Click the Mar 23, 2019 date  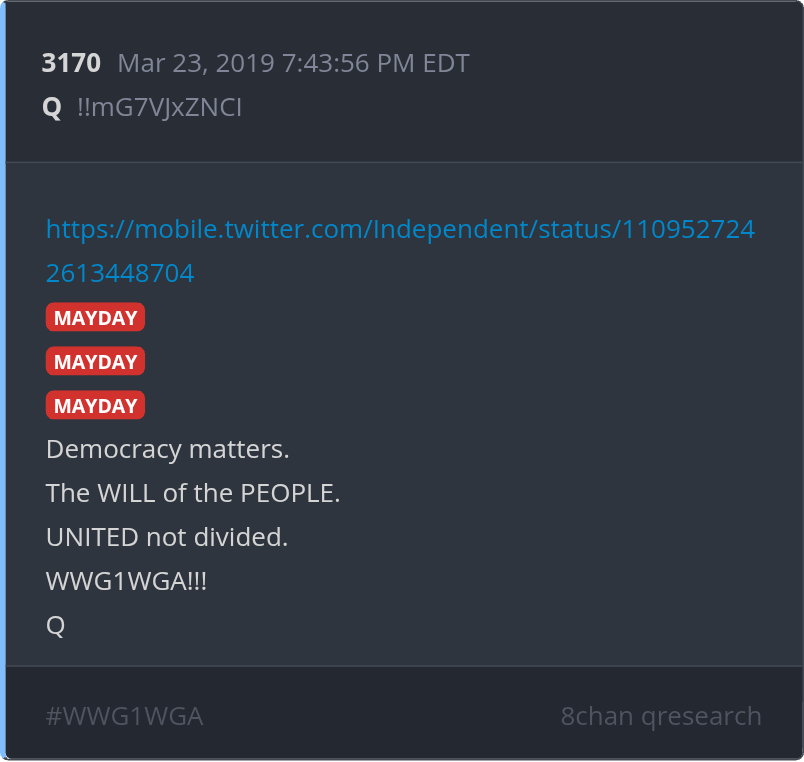(x=196, y=64)
